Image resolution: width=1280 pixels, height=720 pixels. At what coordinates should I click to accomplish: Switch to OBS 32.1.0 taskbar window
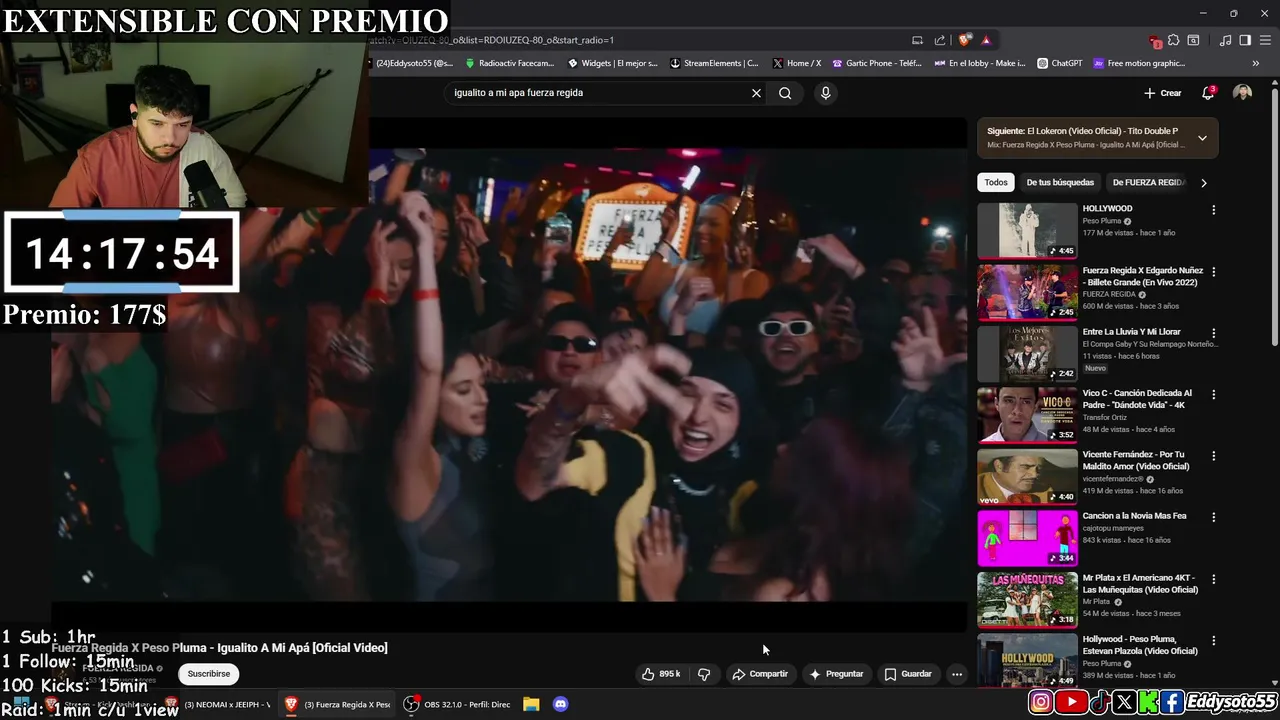pos(456,704)
